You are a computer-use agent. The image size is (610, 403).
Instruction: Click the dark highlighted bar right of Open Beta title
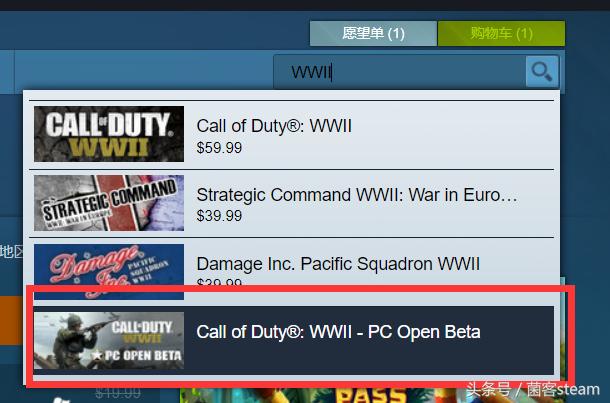point(517,341)
